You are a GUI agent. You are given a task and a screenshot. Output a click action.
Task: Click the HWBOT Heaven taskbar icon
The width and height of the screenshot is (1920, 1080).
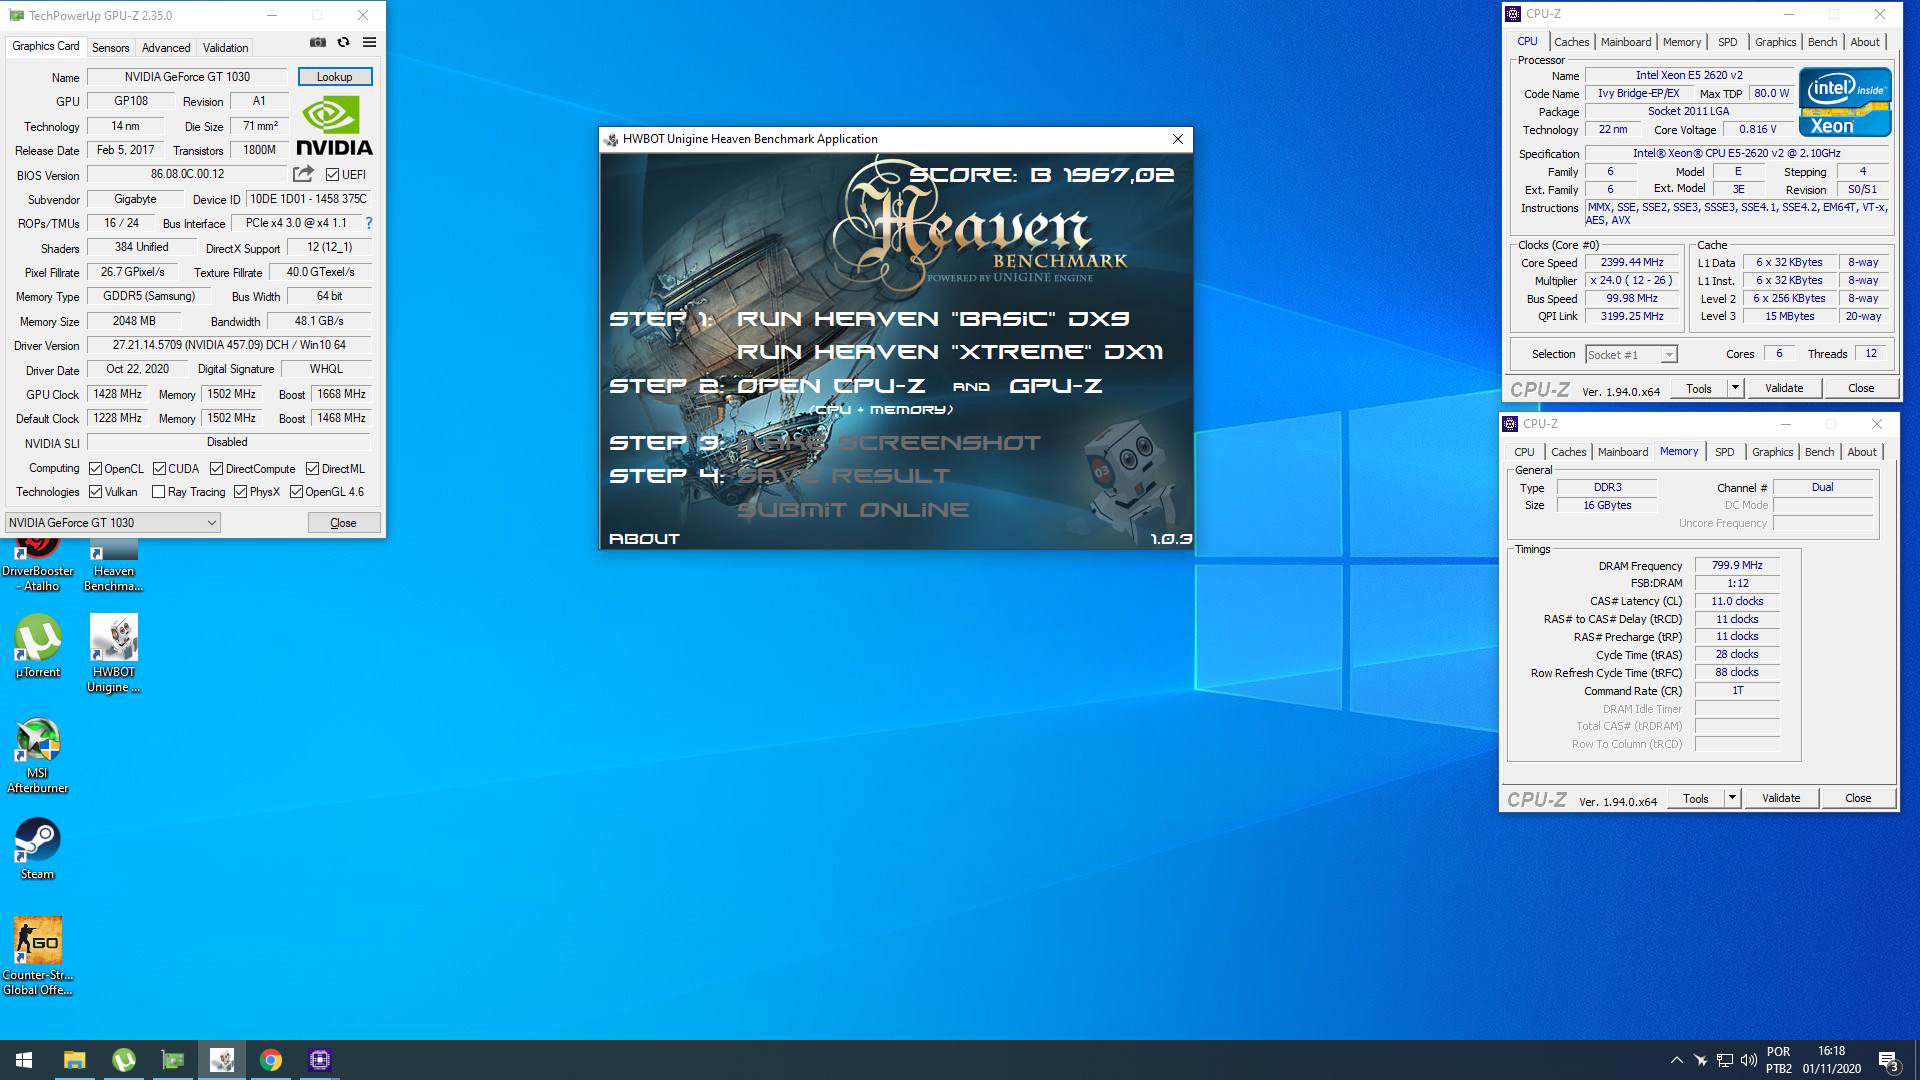pos(222,1060)
